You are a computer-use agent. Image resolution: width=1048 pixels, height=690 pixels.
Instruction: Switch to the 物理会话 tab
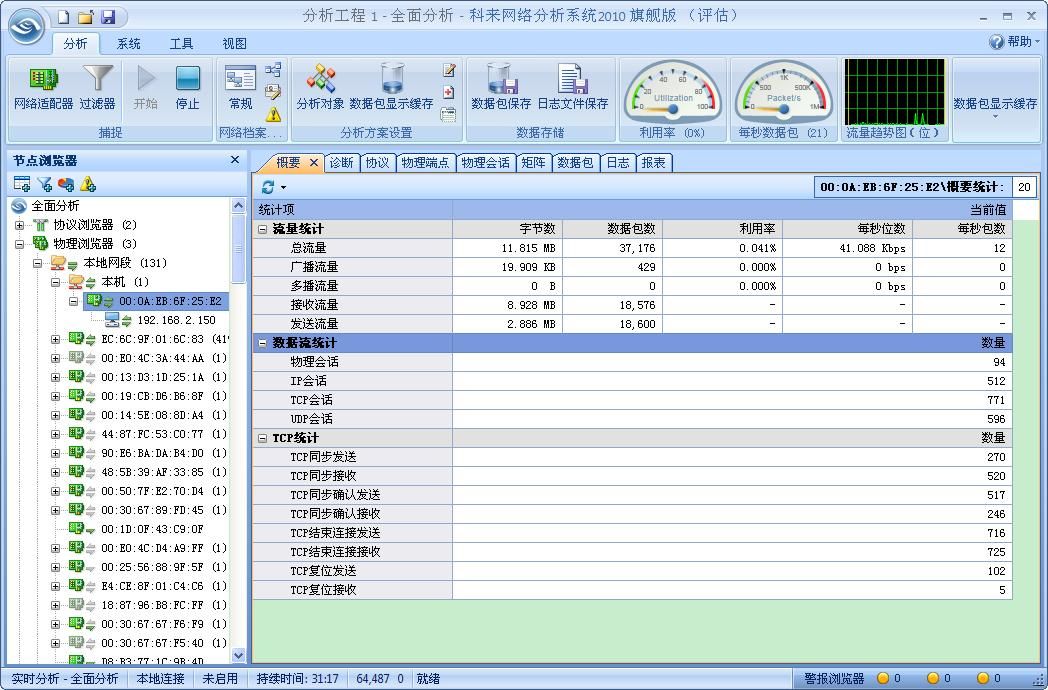(485, 162)
